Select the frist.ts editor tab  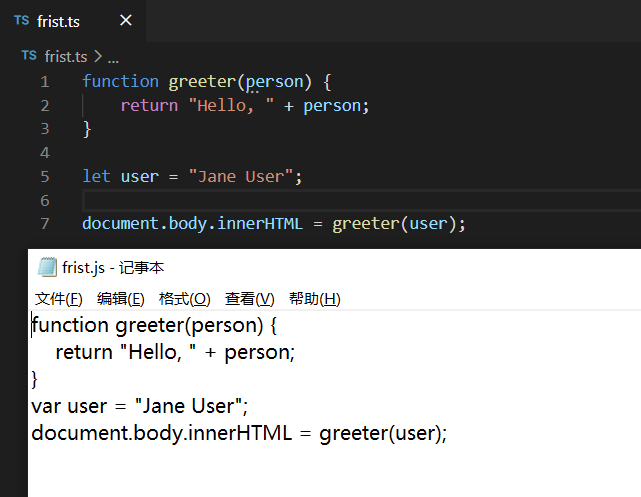coord(73,20)
